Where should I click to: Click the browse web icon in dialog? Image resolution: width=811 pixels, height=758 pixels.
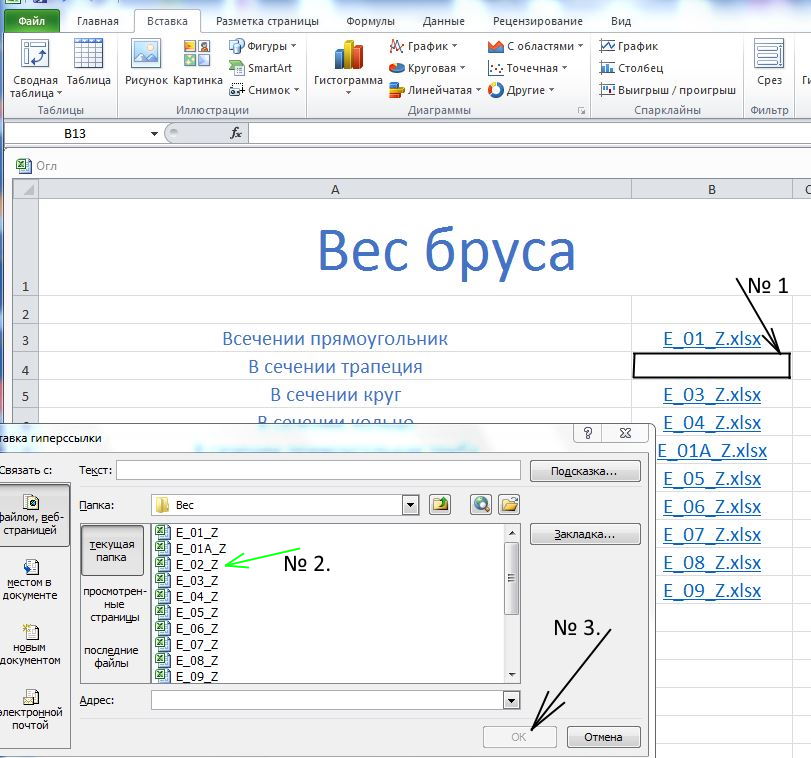click(x=482, y=505)
